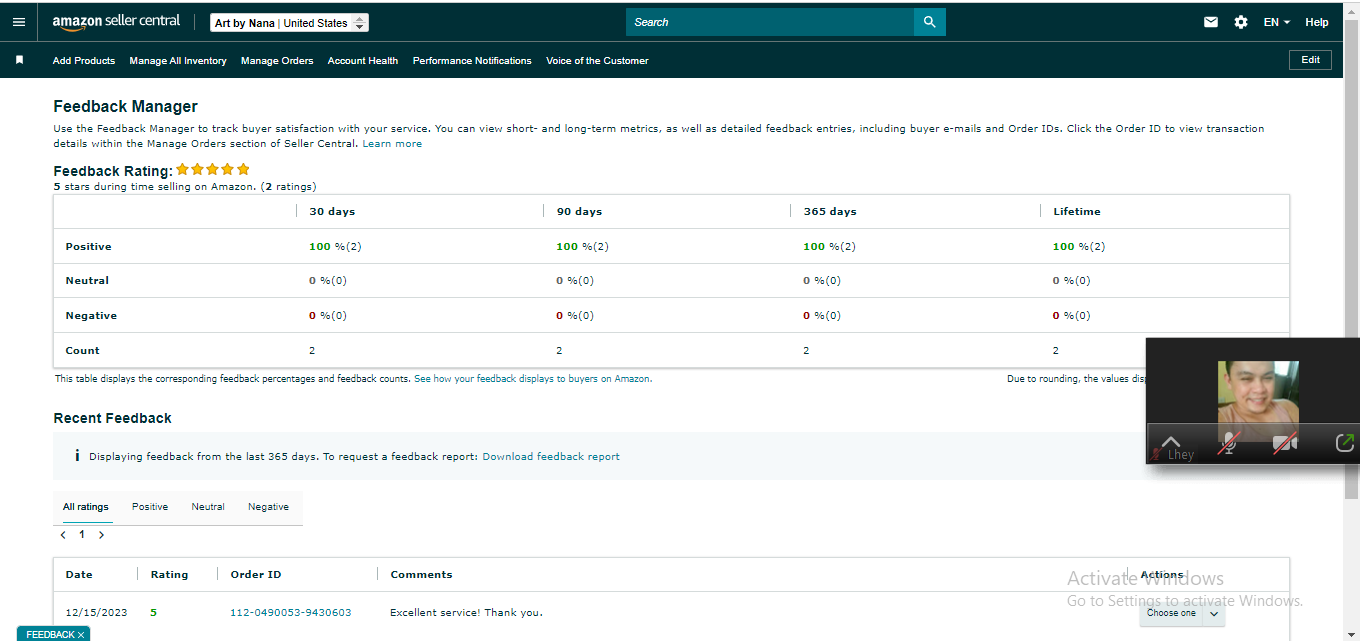The height and width of the screenshot is (641, 1360).
Task: Select the Neutral ratings tab
Action: pos(208,507)
